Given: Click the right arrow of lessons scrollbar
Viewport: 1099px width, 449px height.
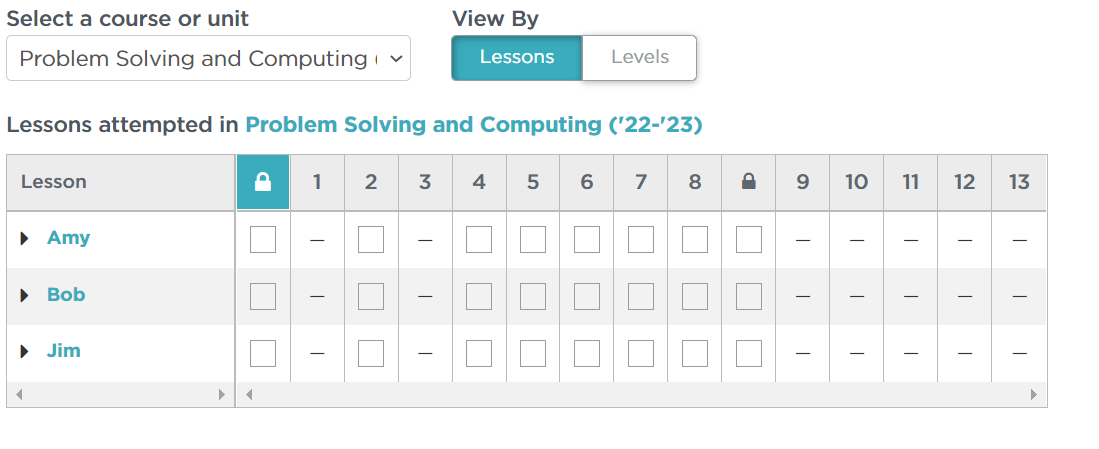Looking at the screenshot, I should coord(1034,394).
